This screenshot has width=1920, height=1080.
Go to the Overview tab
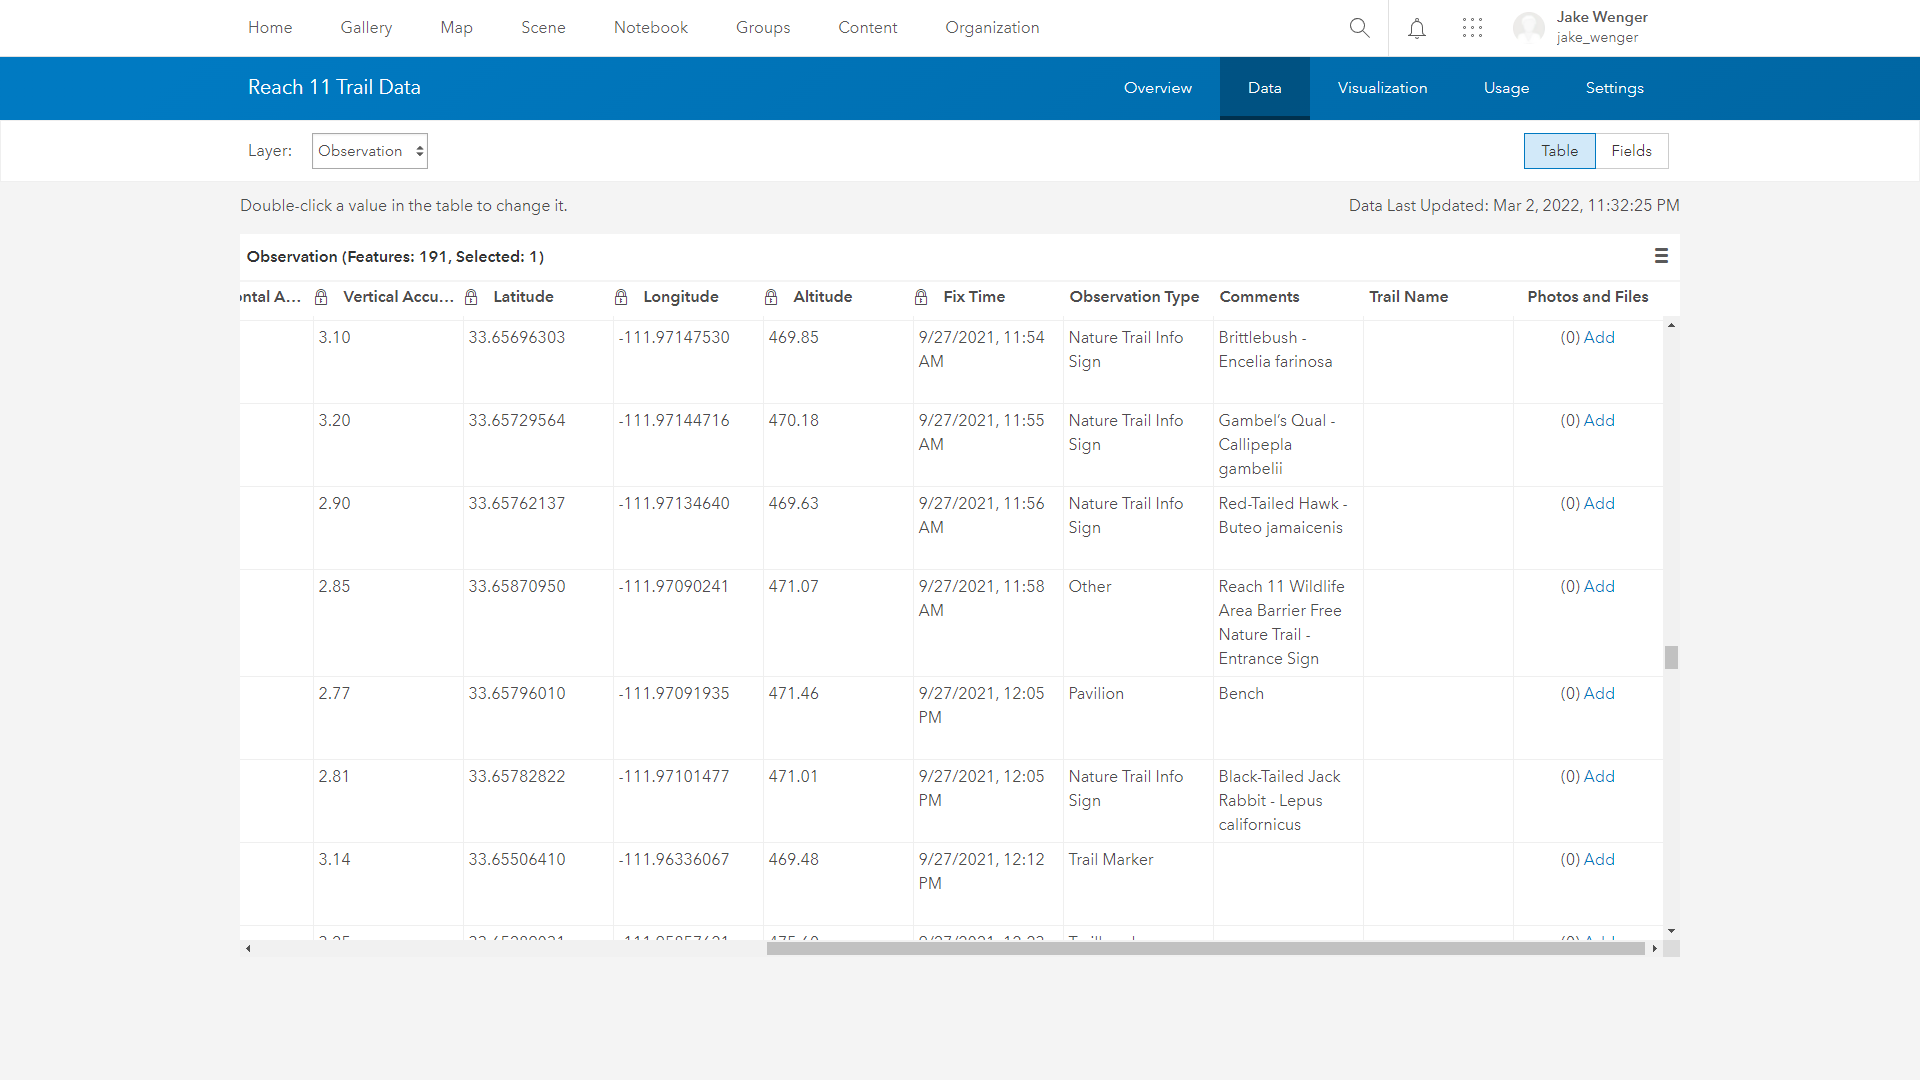pos(1157,88)
